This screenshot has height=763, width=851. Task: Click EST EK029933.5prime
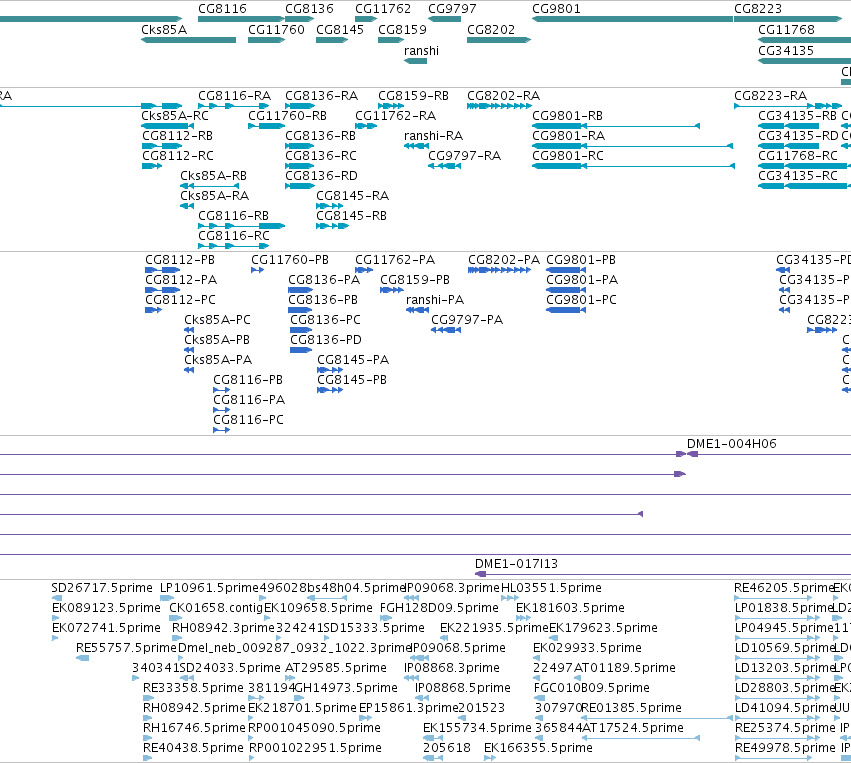point(587,648)
